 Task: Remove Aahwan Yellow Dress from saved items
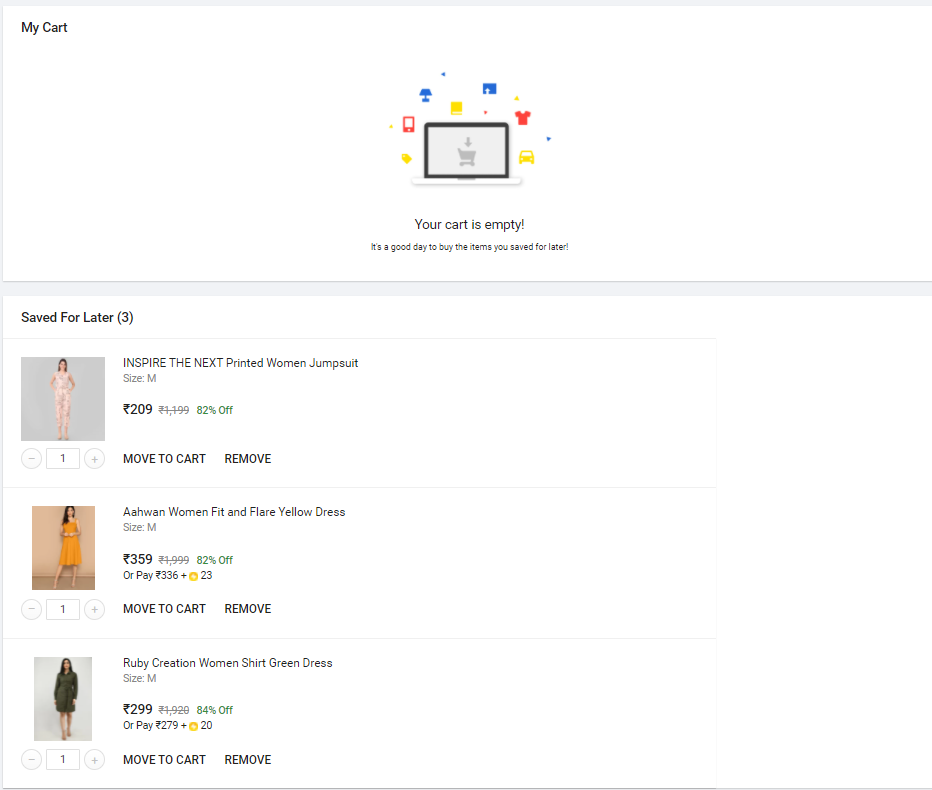point(248,609)
